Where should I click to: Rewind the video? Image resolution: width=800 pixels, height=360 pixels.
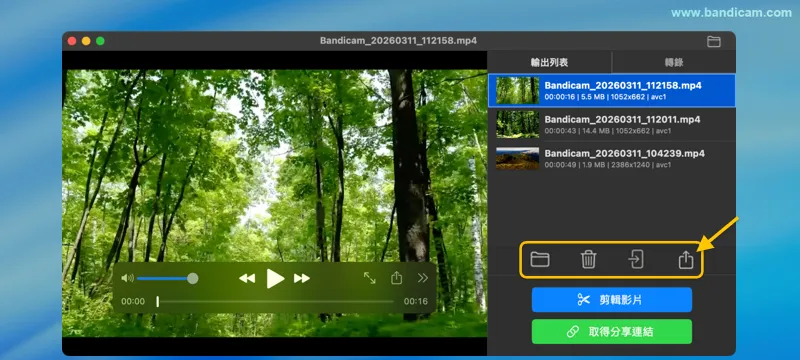point(247,278)
